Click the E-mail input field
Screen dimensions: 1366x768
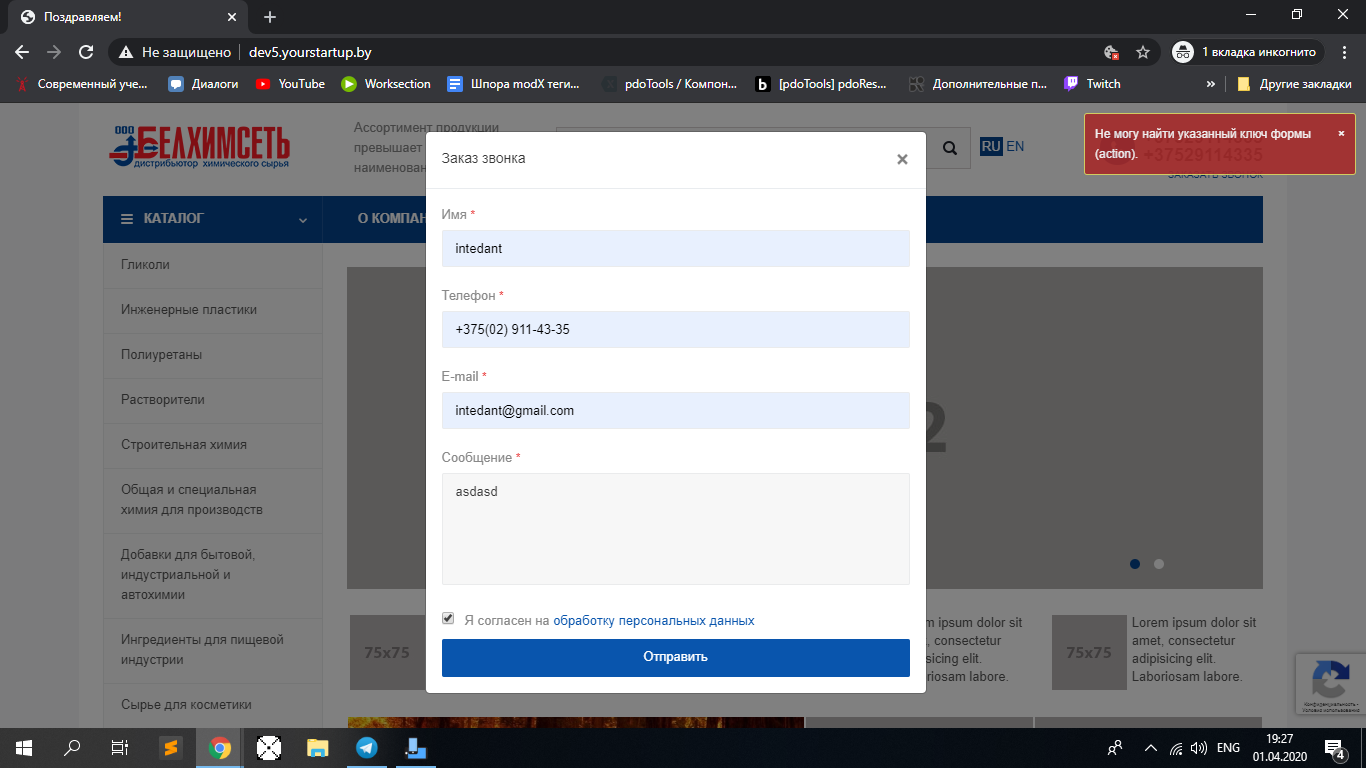(676, 410)
